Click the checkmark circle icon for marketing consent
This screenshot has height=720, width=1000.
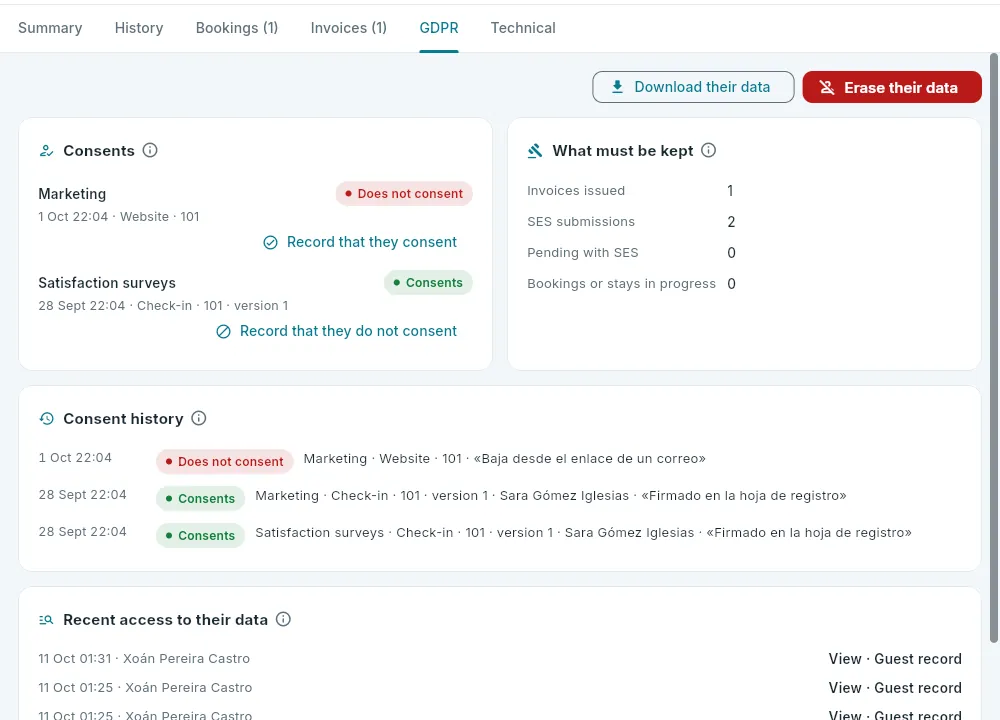(270, 242)
